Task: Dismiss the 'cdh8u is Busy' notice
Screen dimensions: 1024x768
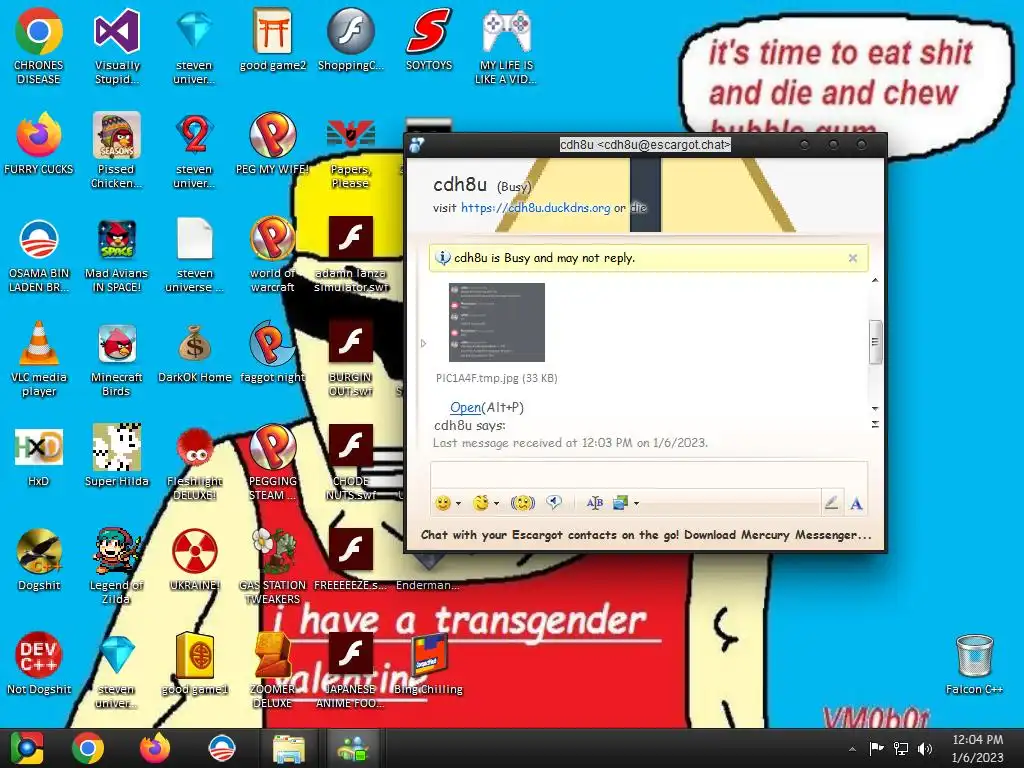Action: [852, 258]
